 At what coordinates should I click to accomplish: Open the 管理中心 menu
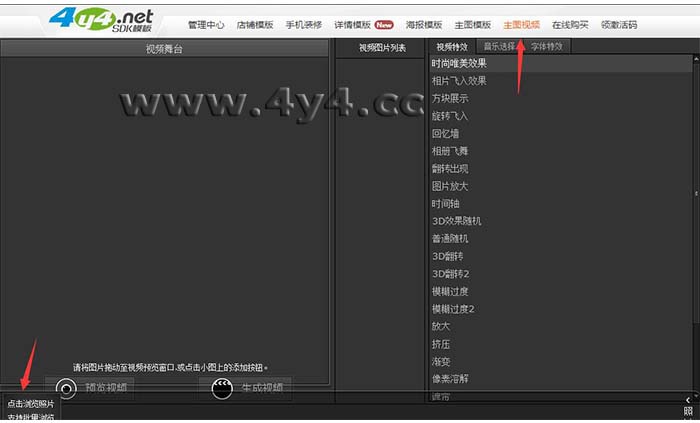point(207,24)
